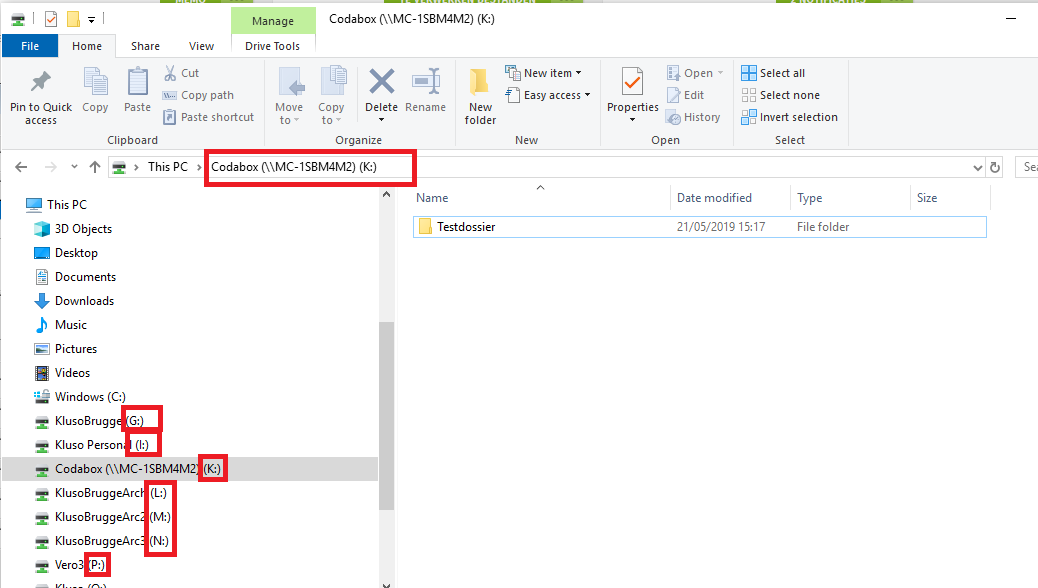Click Select all in the ribbon

pyautogui.click(x=773, y=73)
